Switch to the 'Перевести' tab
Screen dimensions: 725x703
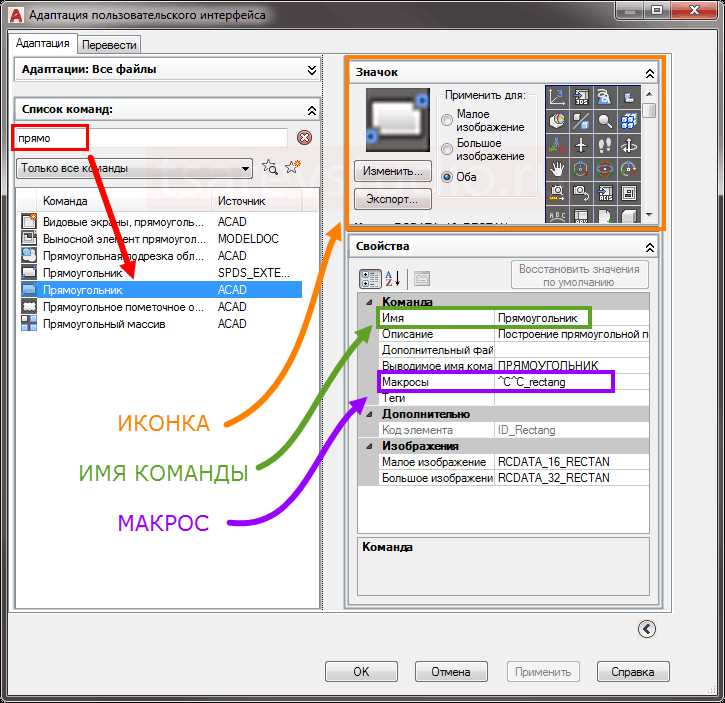click(110, 45)
